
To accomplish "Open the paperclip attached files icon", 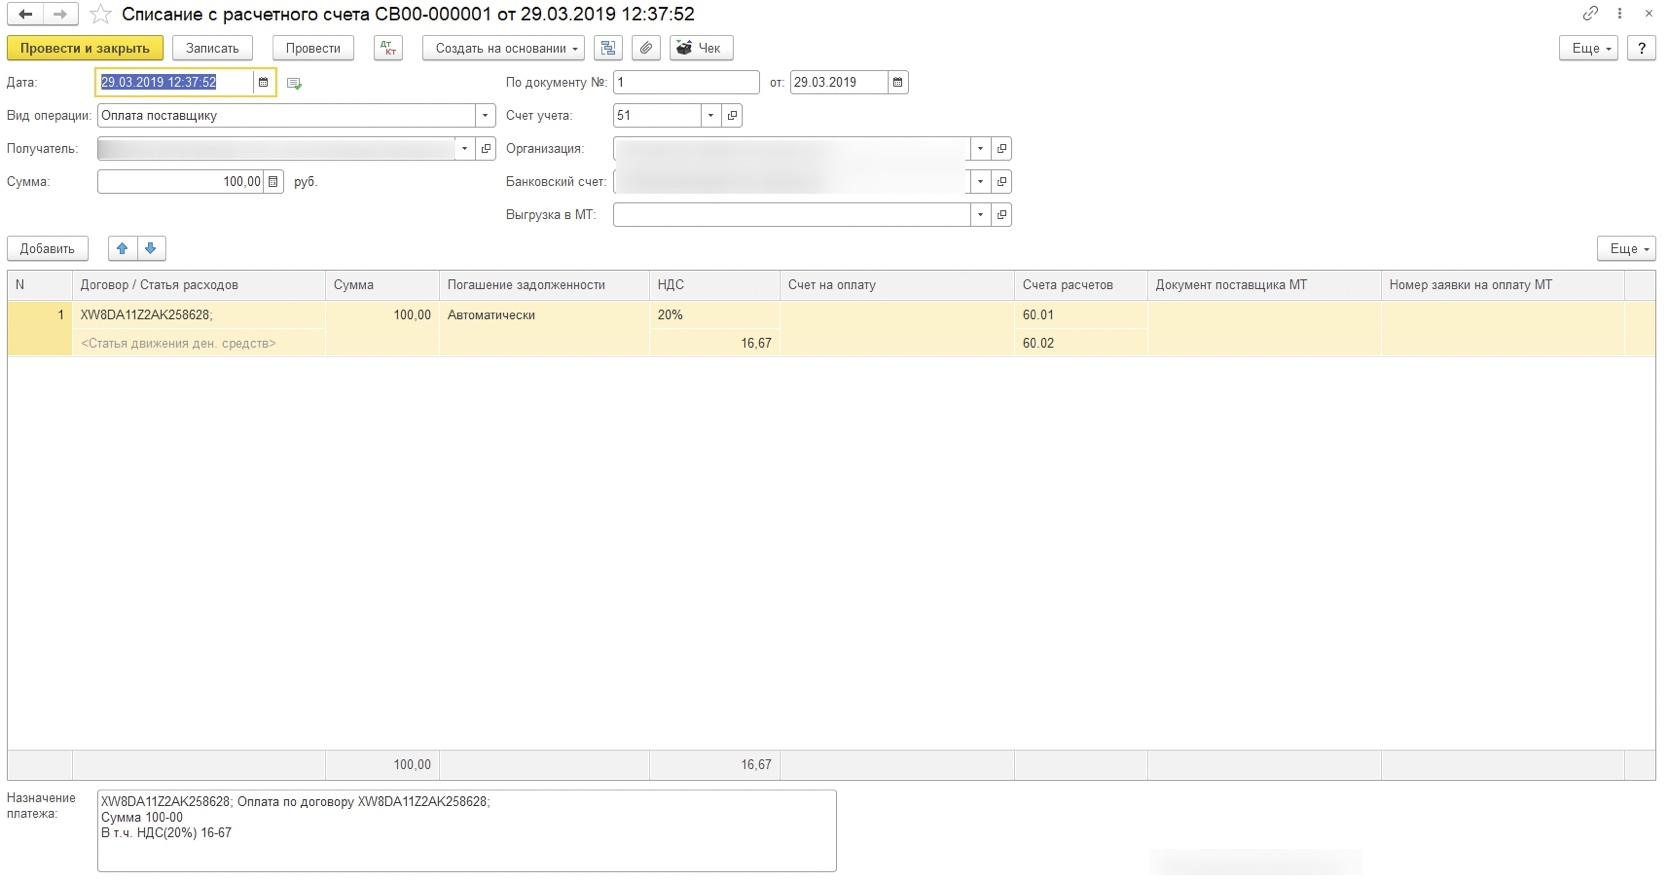I will coord(646,48).
